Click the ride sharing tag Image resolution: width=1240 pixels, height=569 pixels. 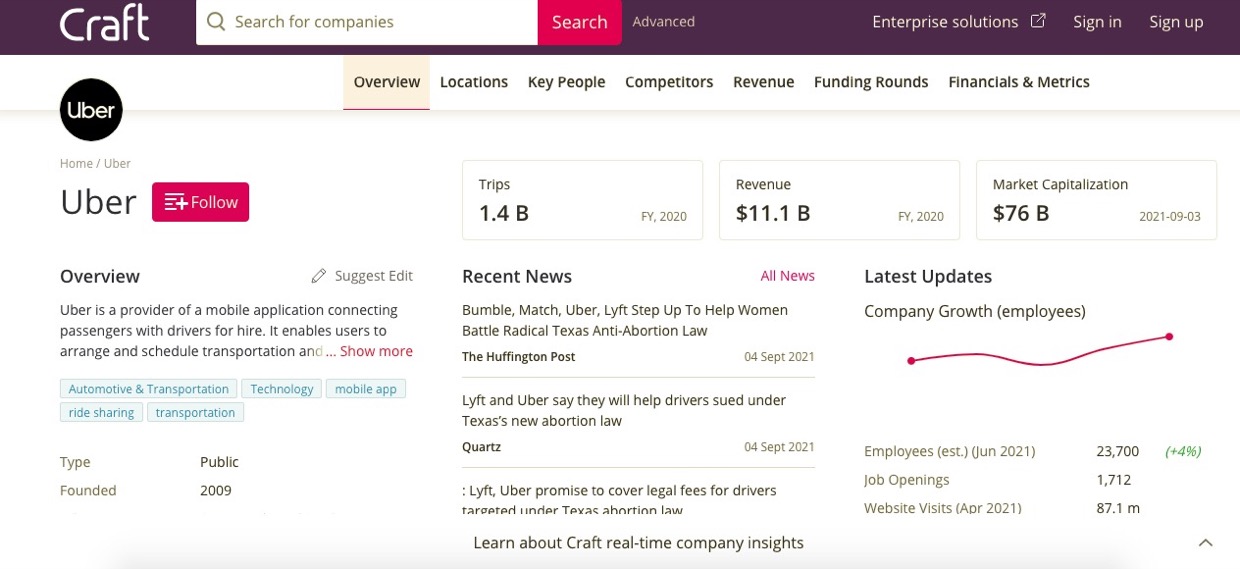click(102, 412)
